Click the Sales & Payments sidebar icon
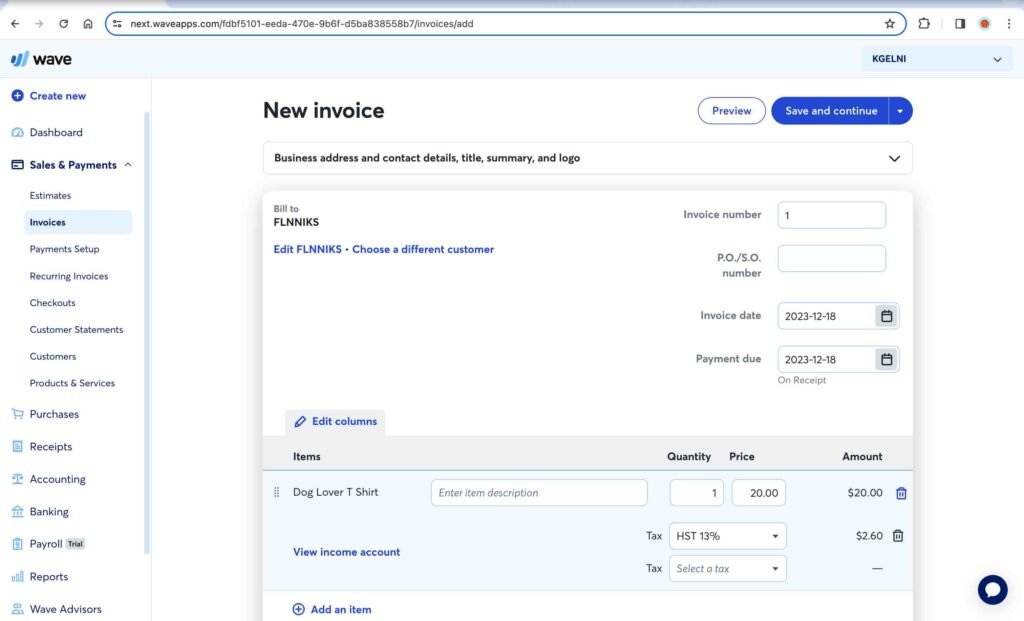 coord(17,164)
